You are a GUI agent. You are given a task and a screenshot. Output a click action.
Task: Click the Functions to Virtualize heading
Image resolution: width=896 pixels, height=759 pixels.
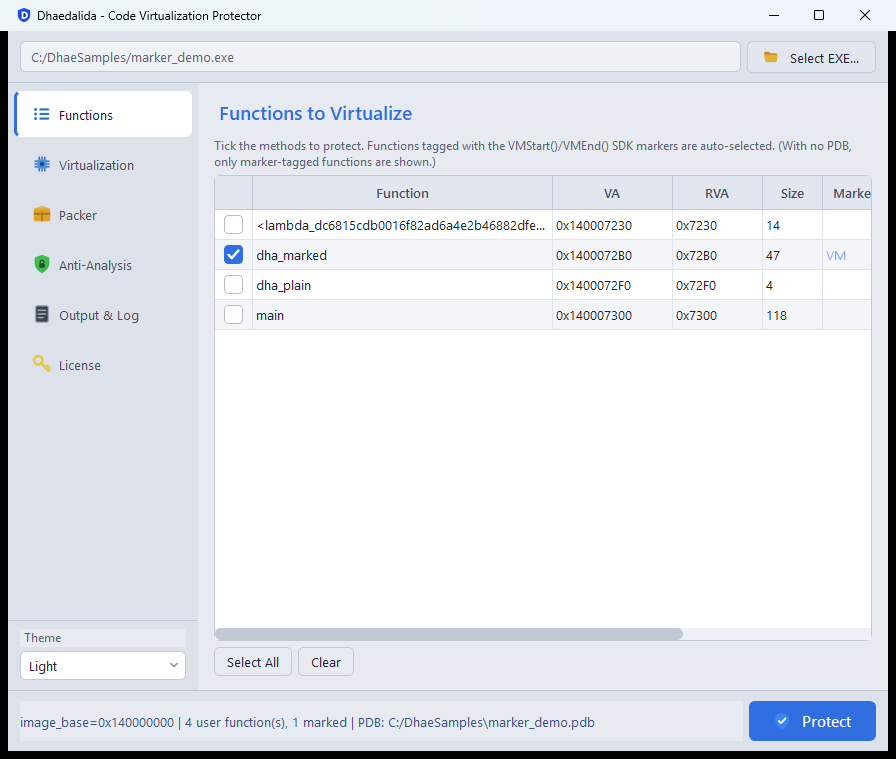pyautogui.click(x=315, y=113)
